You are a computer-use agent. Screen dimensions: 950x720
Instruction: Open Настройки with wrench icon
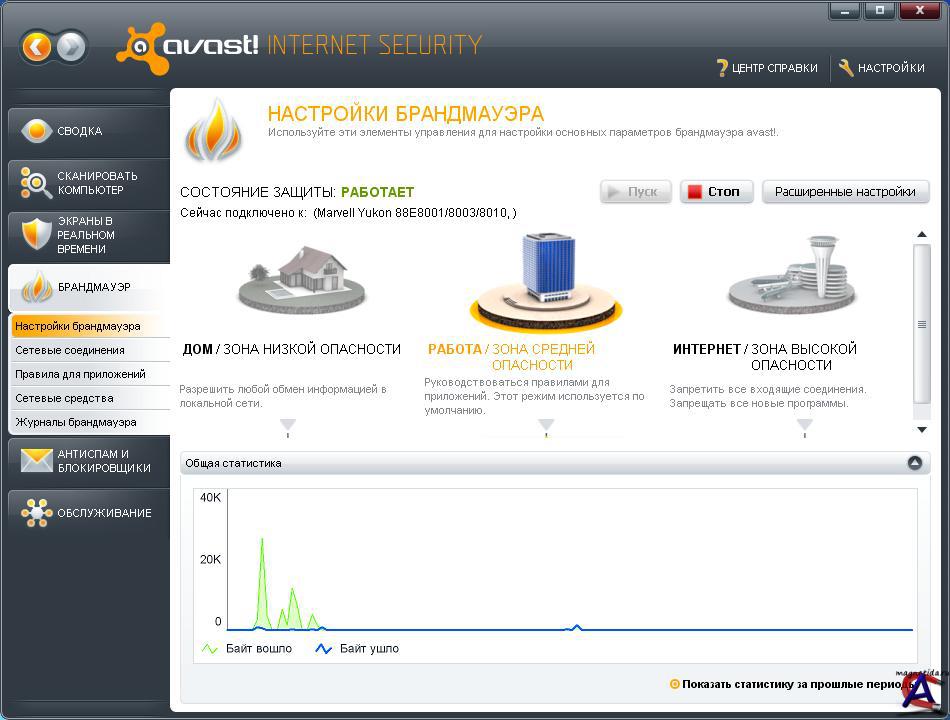tap(881, 68)
